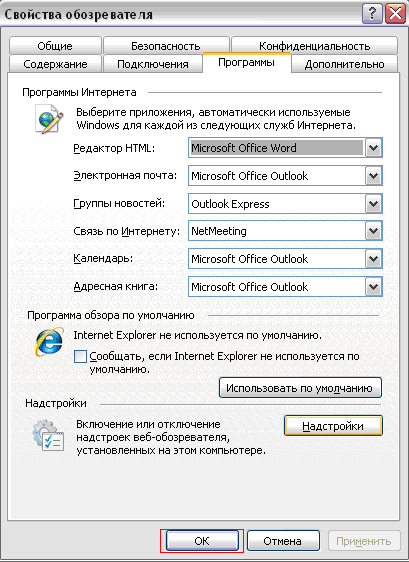The height and width of the screenshot is (562, 409).
Task: Open the Электронная почта dropdown list
Action: click(374, 176)
